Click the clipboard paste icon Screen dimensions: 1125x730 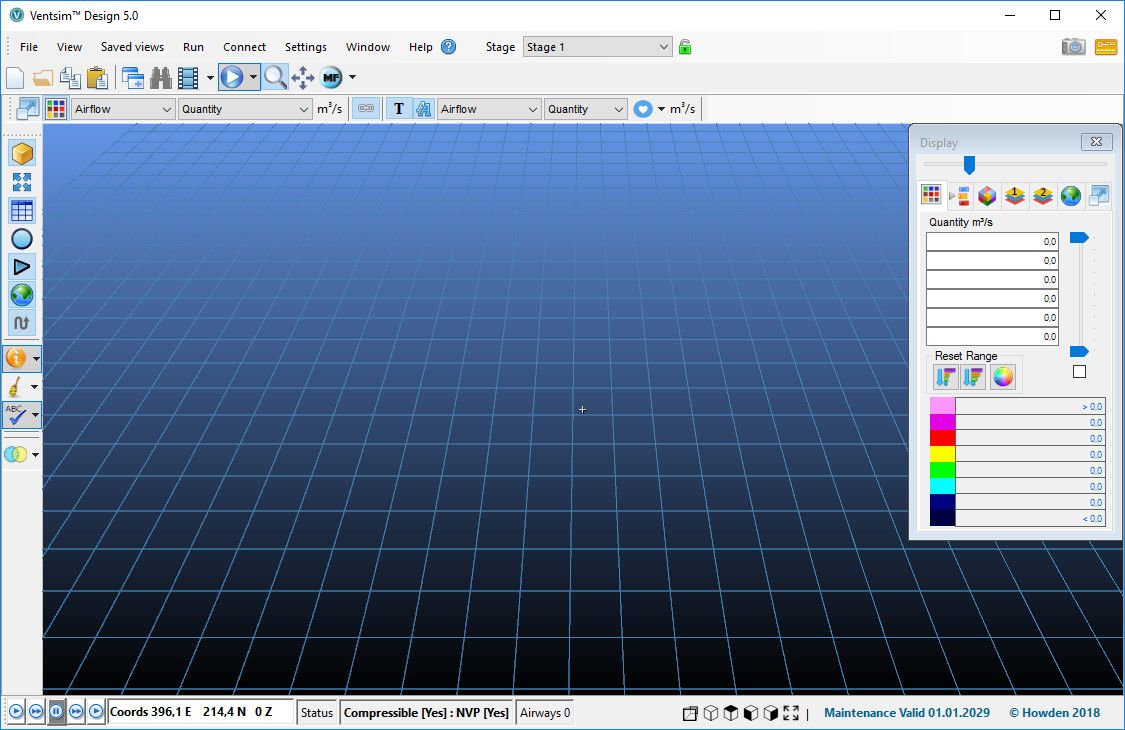[97, 77]
